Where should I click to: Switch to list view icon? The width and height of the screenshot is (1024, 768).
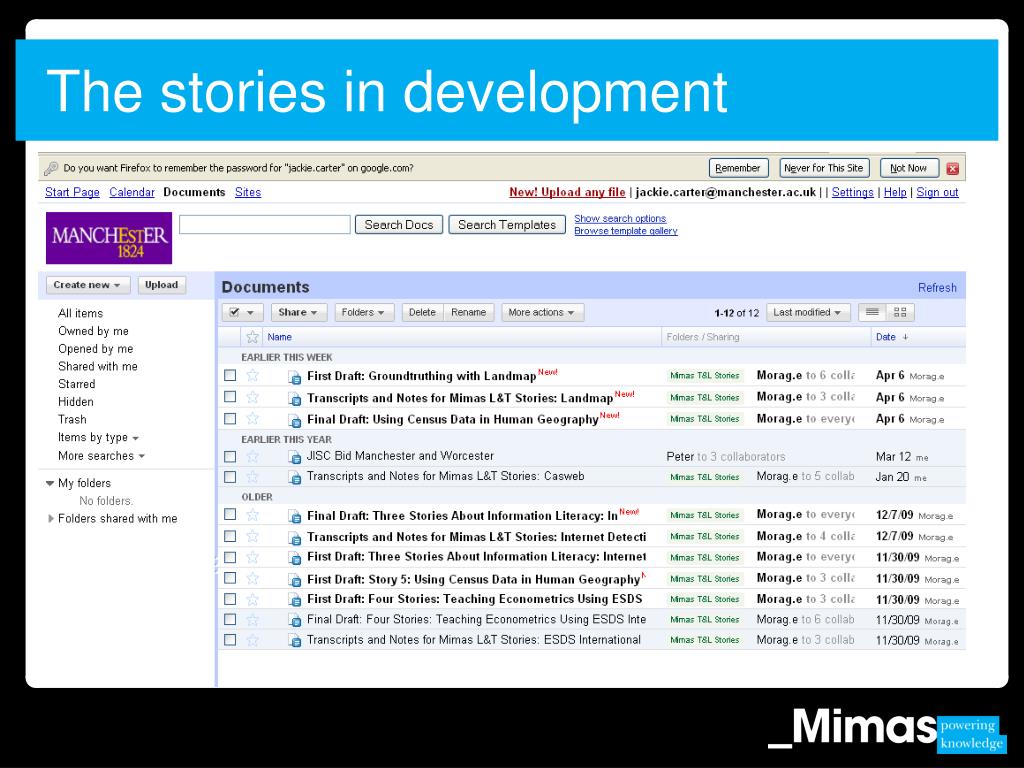(x=872, y=312)
